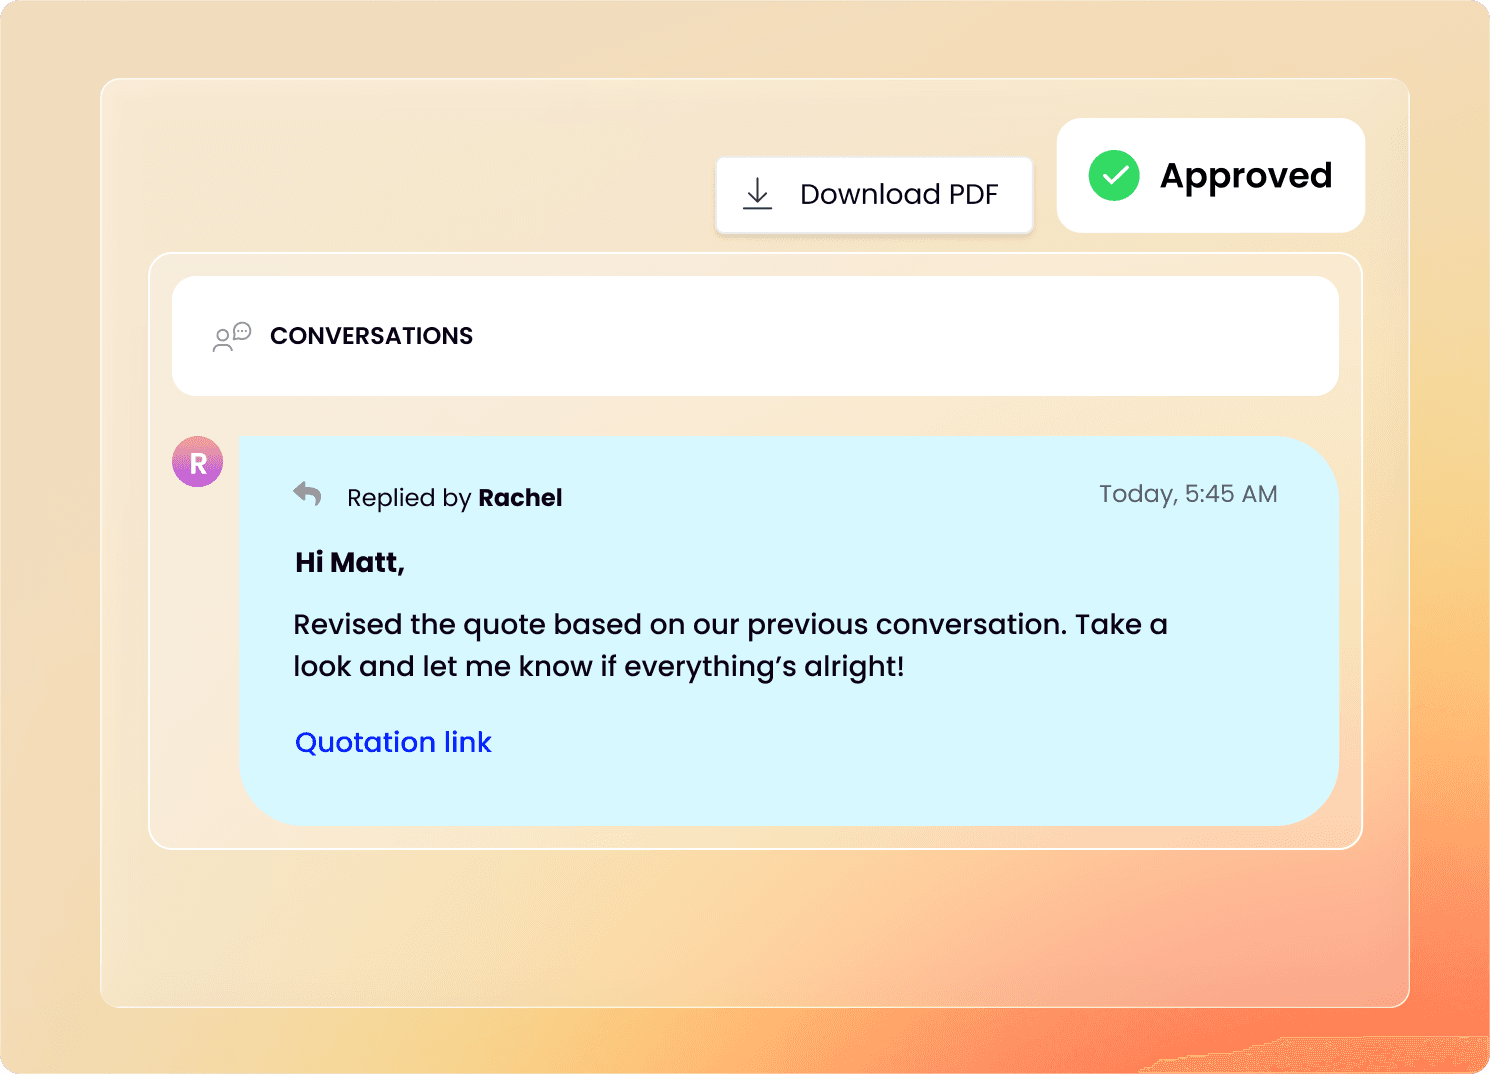
Task: Select the Today, 5:45 AM timestamp
Action: [1188, 494]
